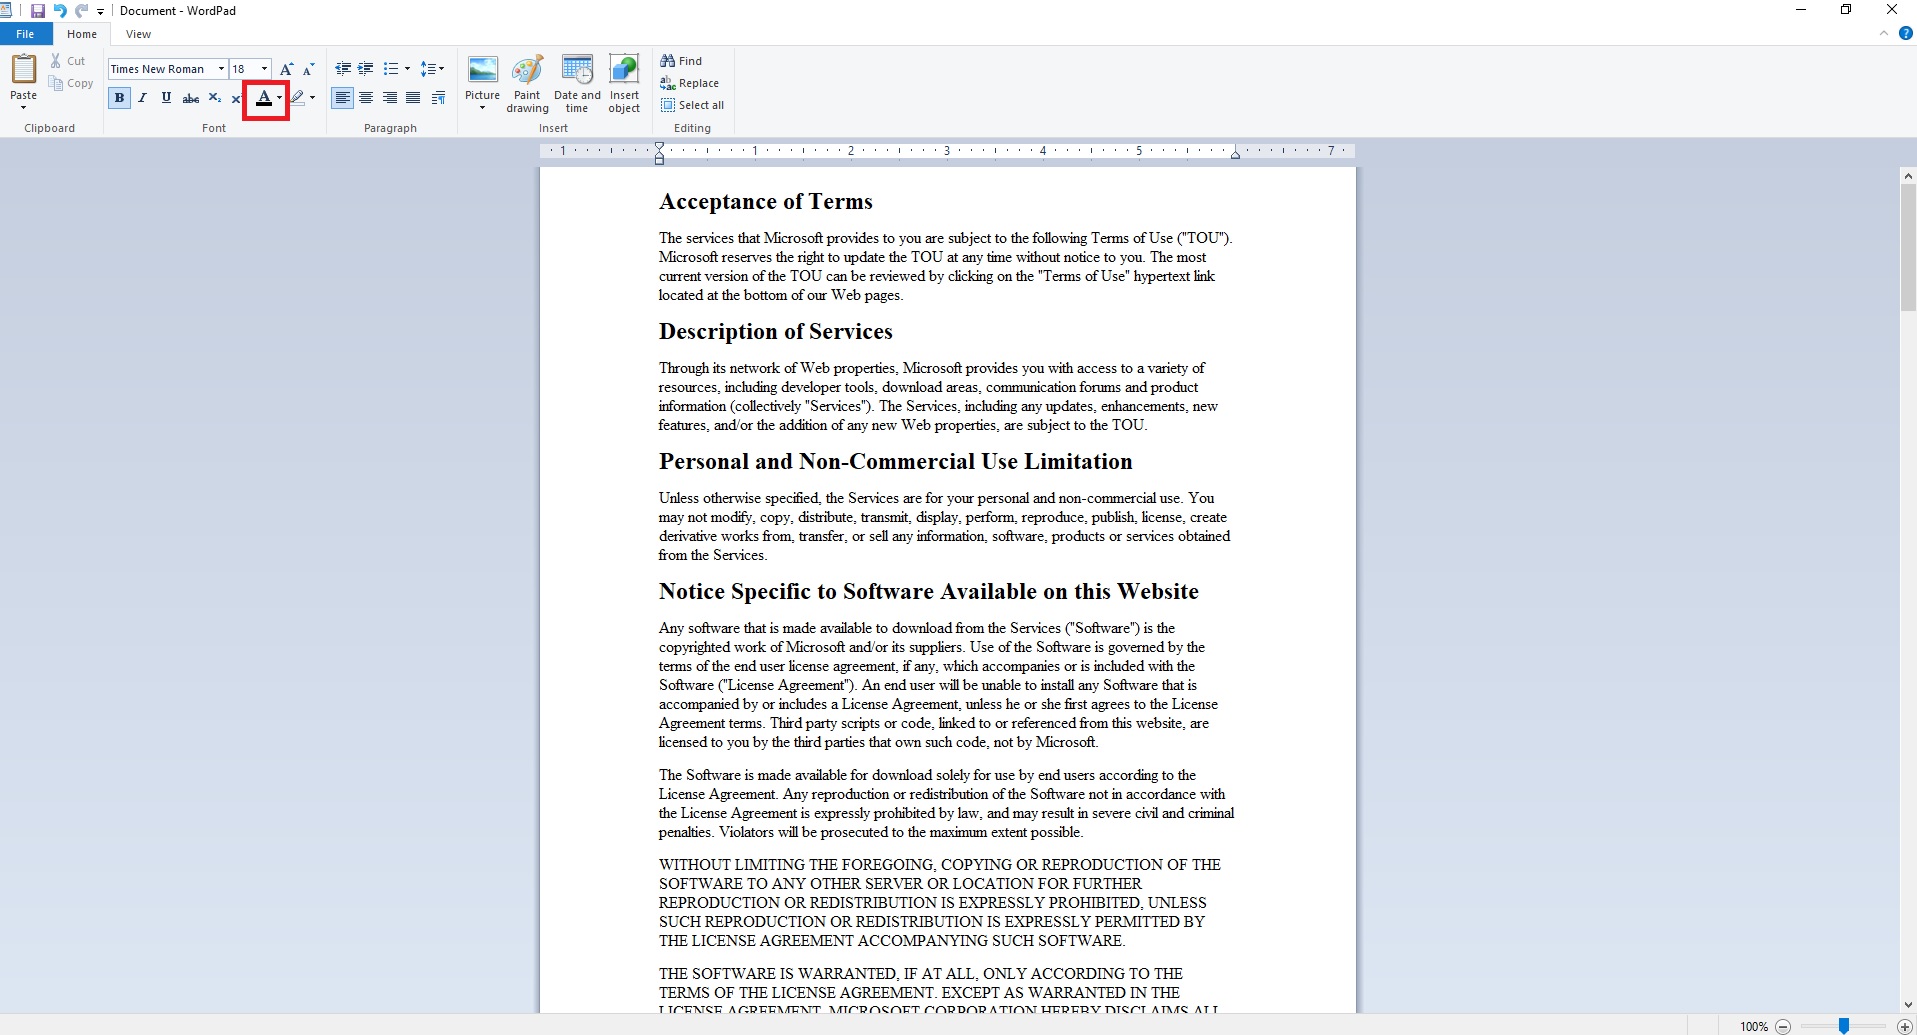This screenshot has width=1917, height=1035.
Task: Click the zoom slider handle
Action: (1843, 1026)
